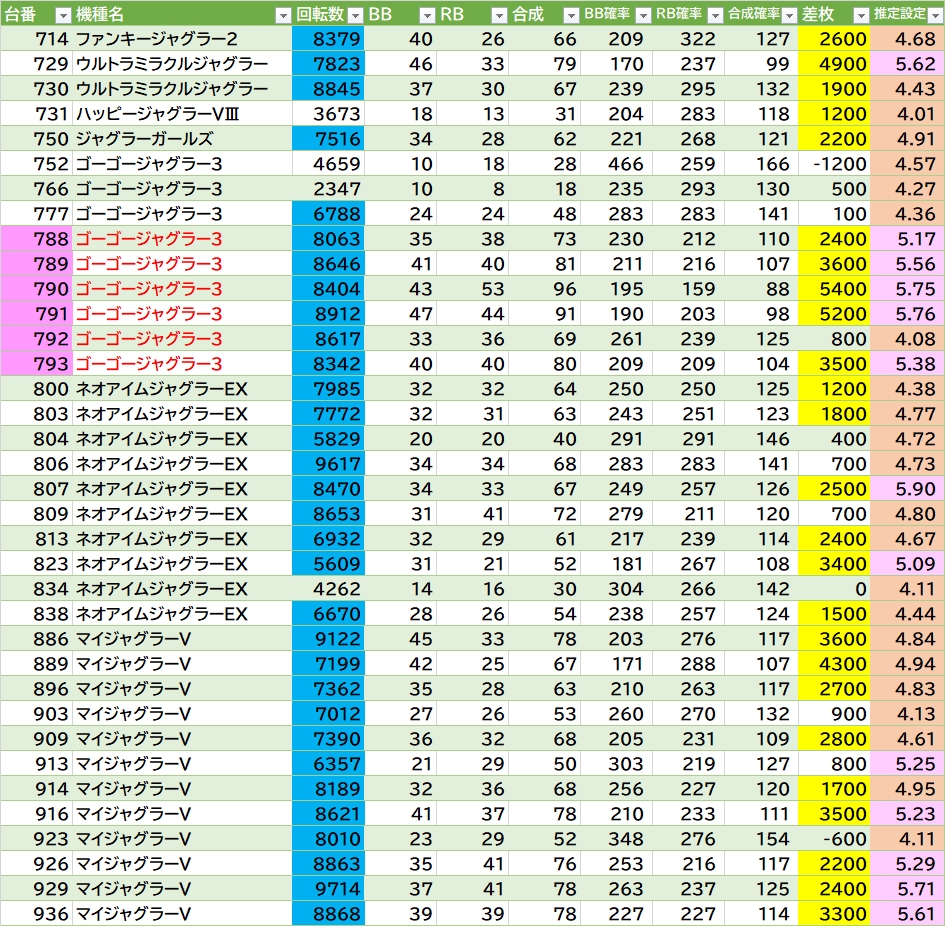Image resolution: width=945 pixels, height=926 pixels.
Task: Open the 差枚 column filter dropdown
Action: [861, 15]
